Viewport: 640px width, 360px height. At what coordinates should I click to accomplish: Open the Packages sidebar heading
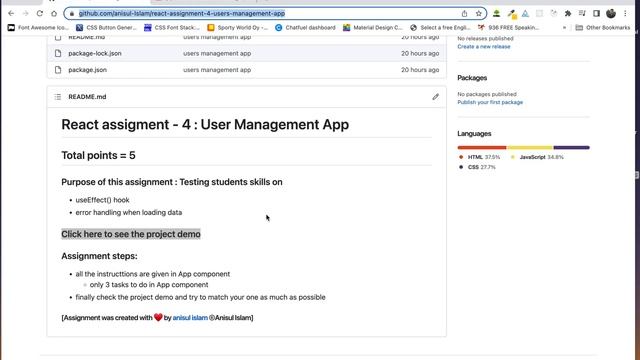472,78
